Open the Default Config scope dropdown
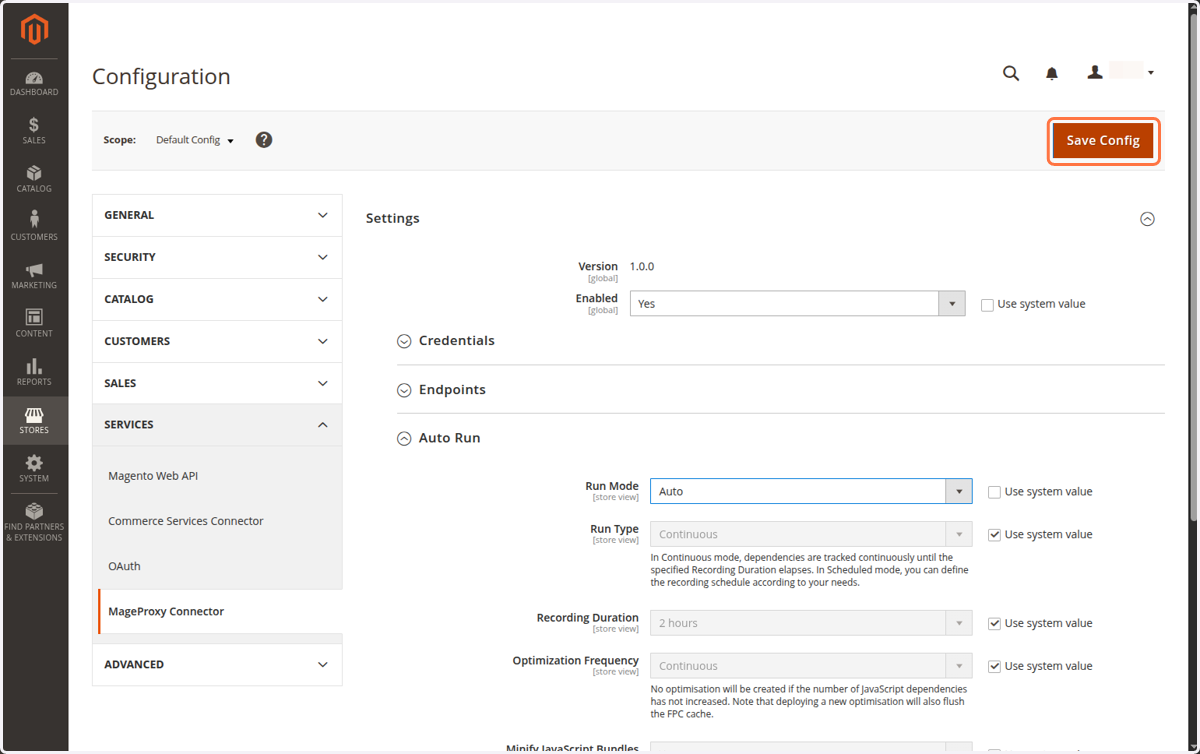The width and height of the screenshot is (1200, 754). (x=195, y=140)
